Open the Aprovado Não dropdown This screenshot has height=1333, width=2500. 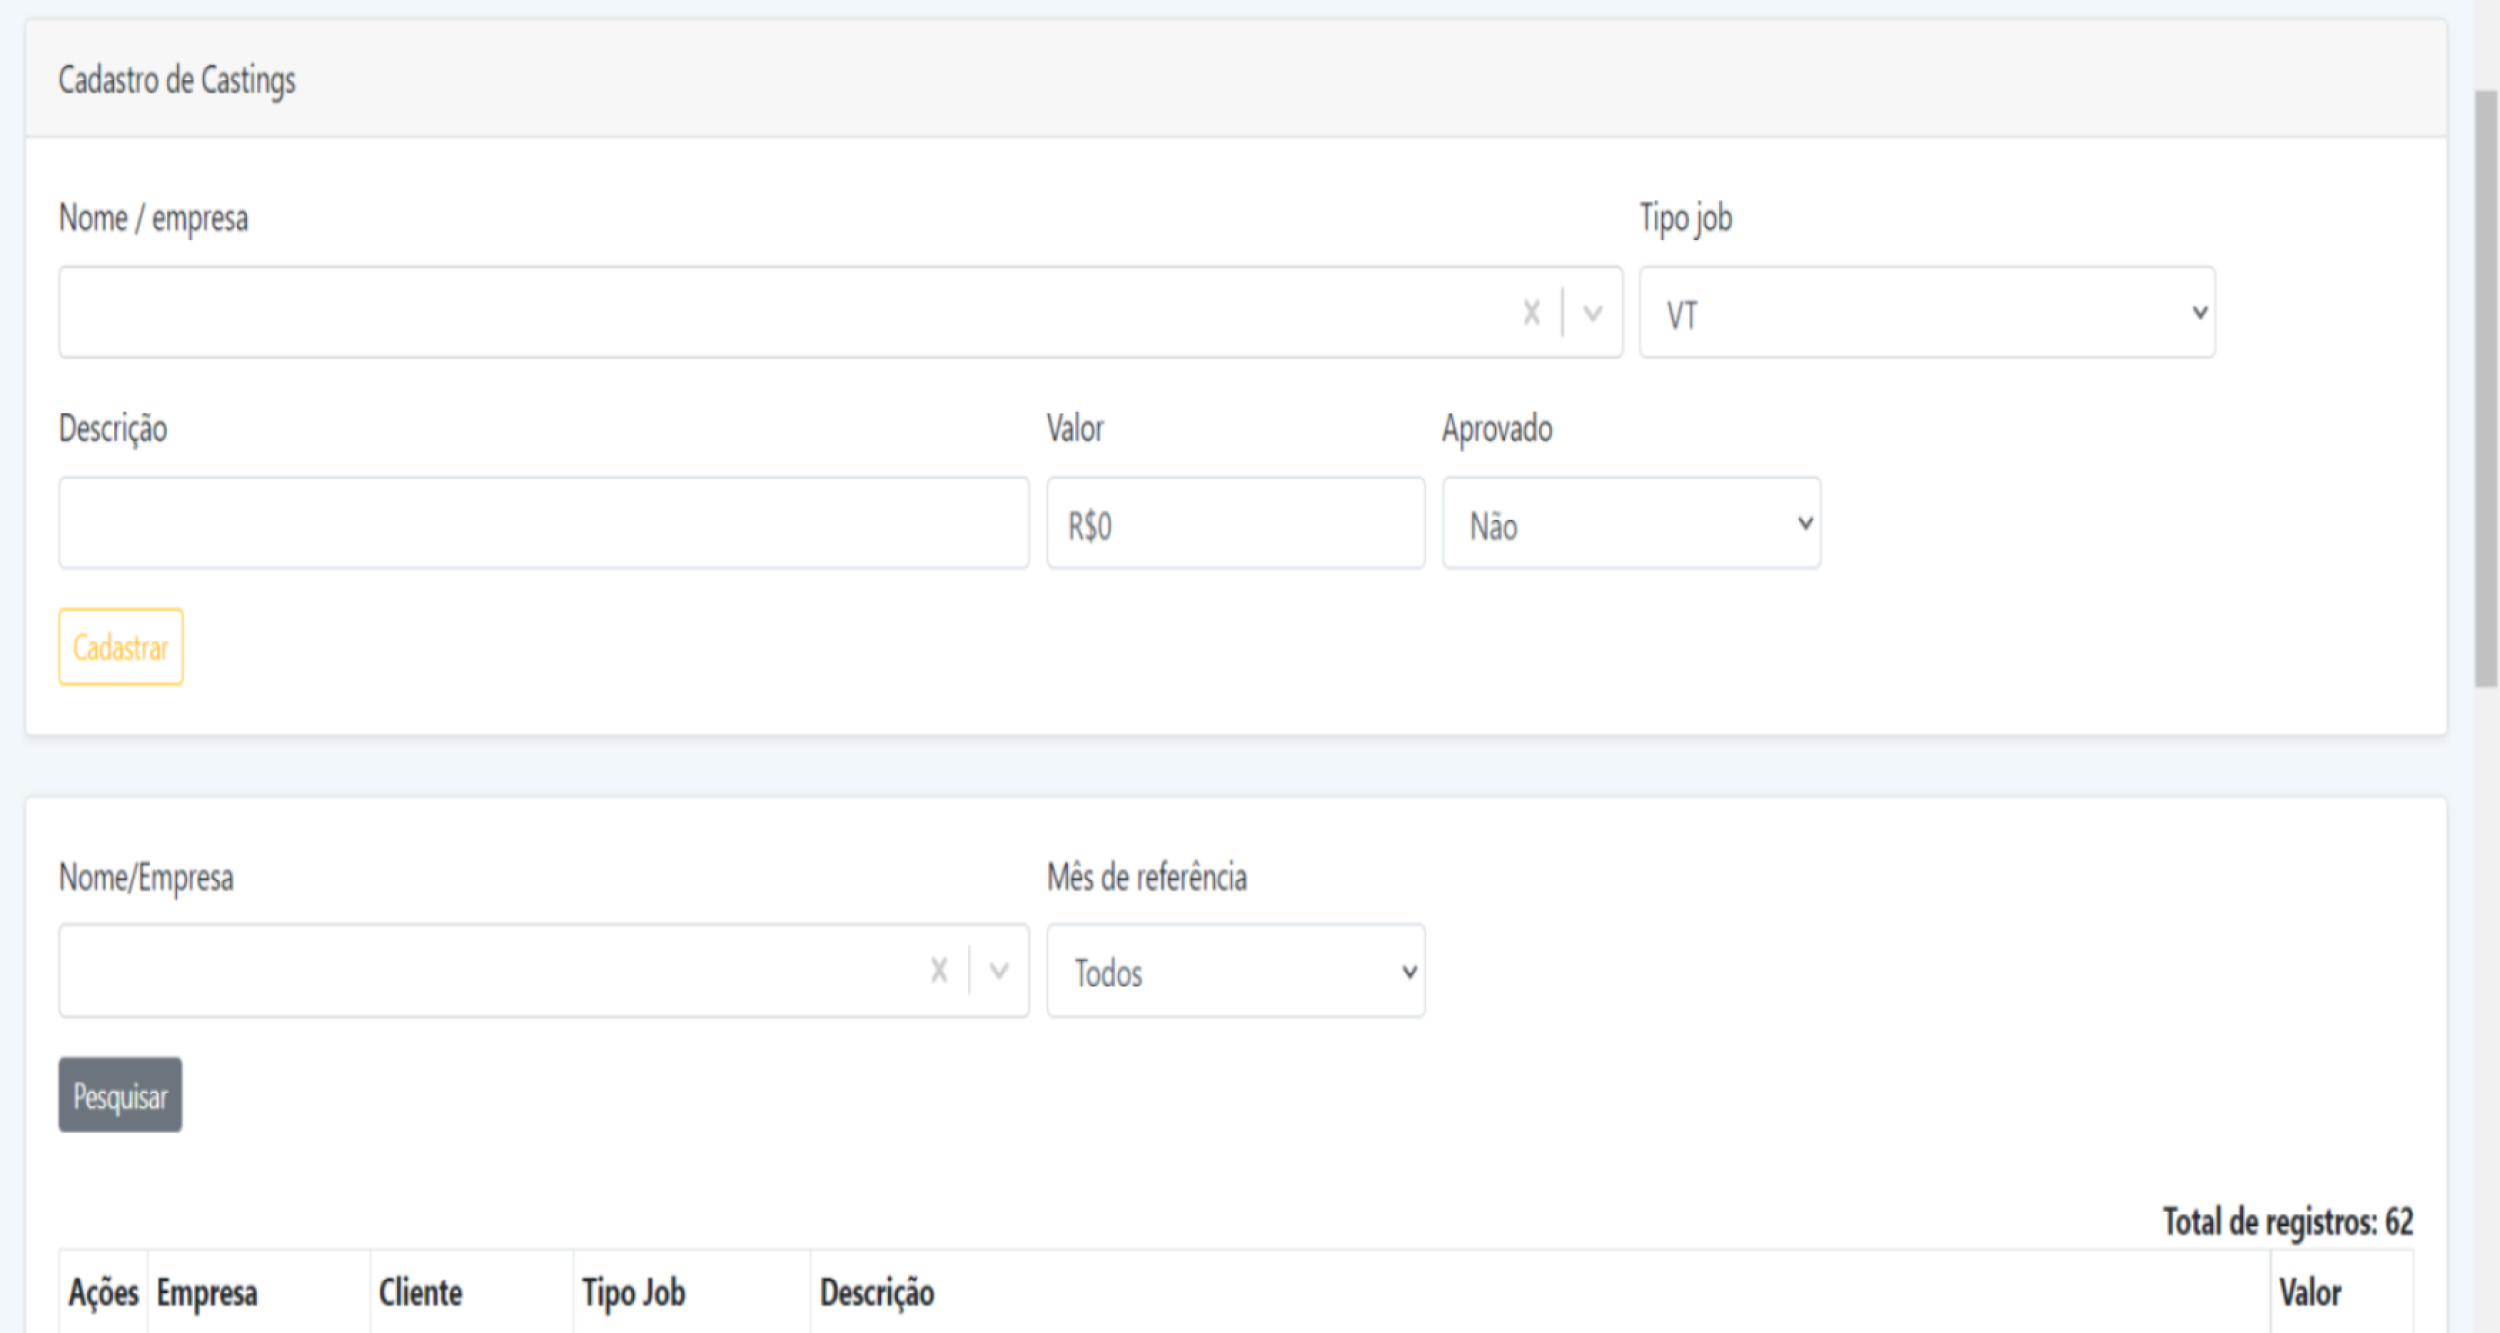click(1631, 523)
